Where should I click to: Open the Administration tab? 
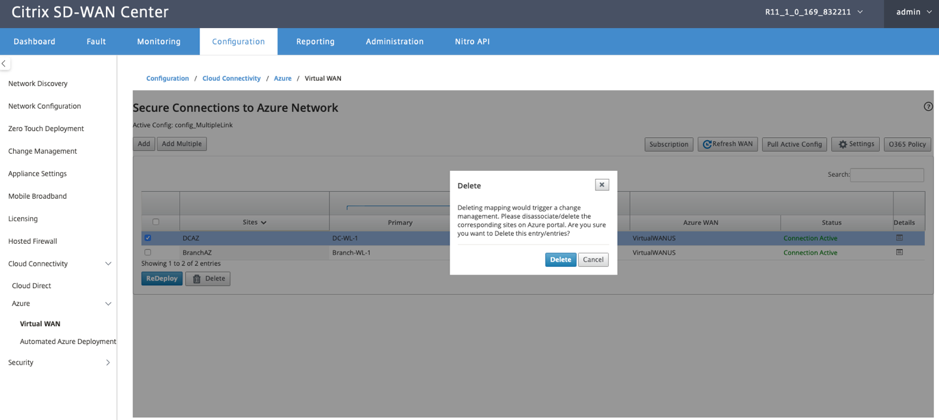(395, 41)
